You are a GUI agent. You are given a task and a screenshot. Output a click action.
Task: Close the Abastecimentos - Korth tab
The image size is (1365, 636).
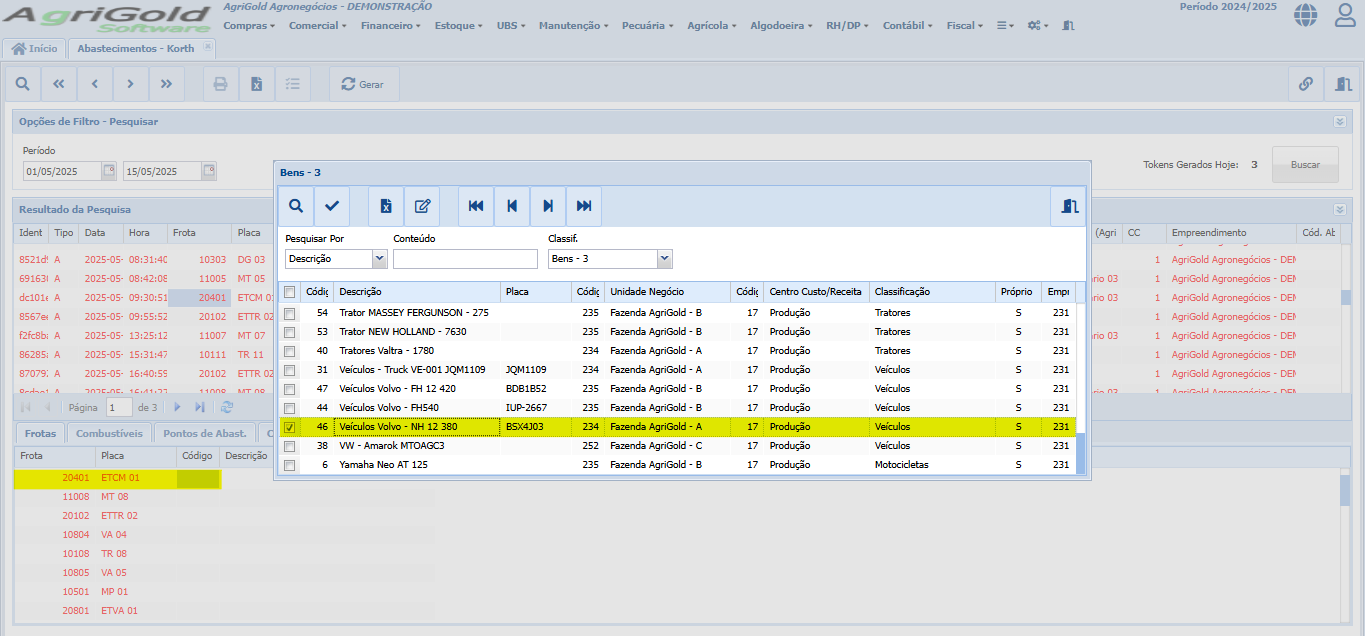pyautogui.click(x=207, y=46)
